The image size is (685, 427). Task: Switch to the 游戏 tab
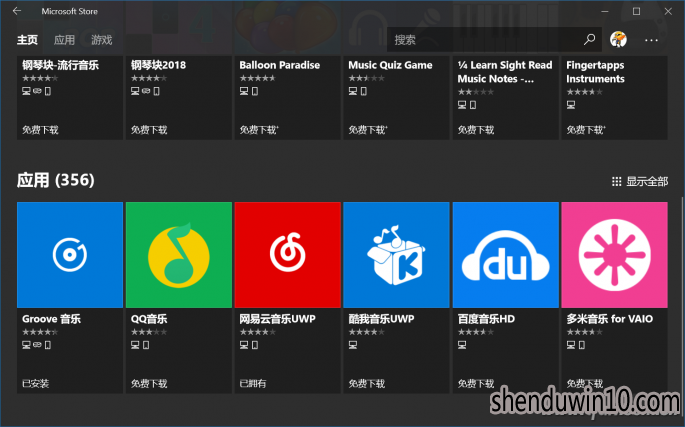(102, 40)
